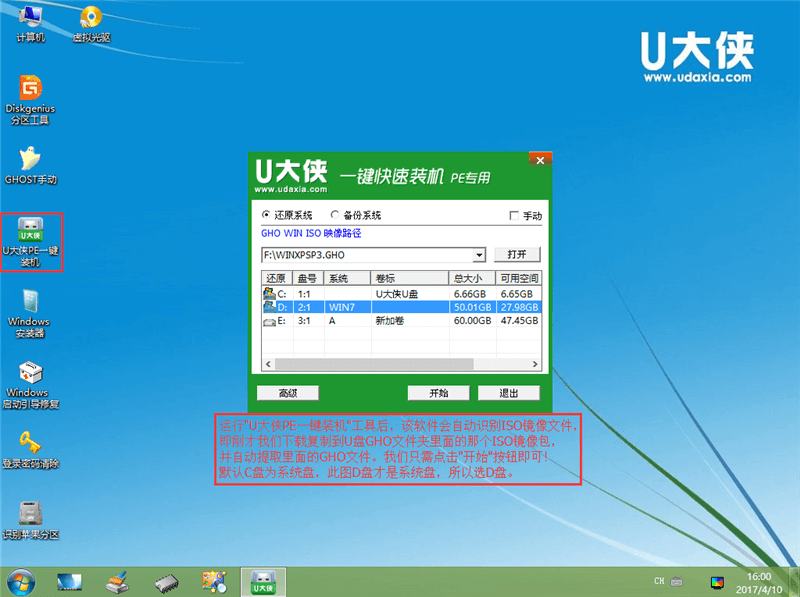Click the 高级 button
Screen dimensions: 800x597
[x=288, y=393]
